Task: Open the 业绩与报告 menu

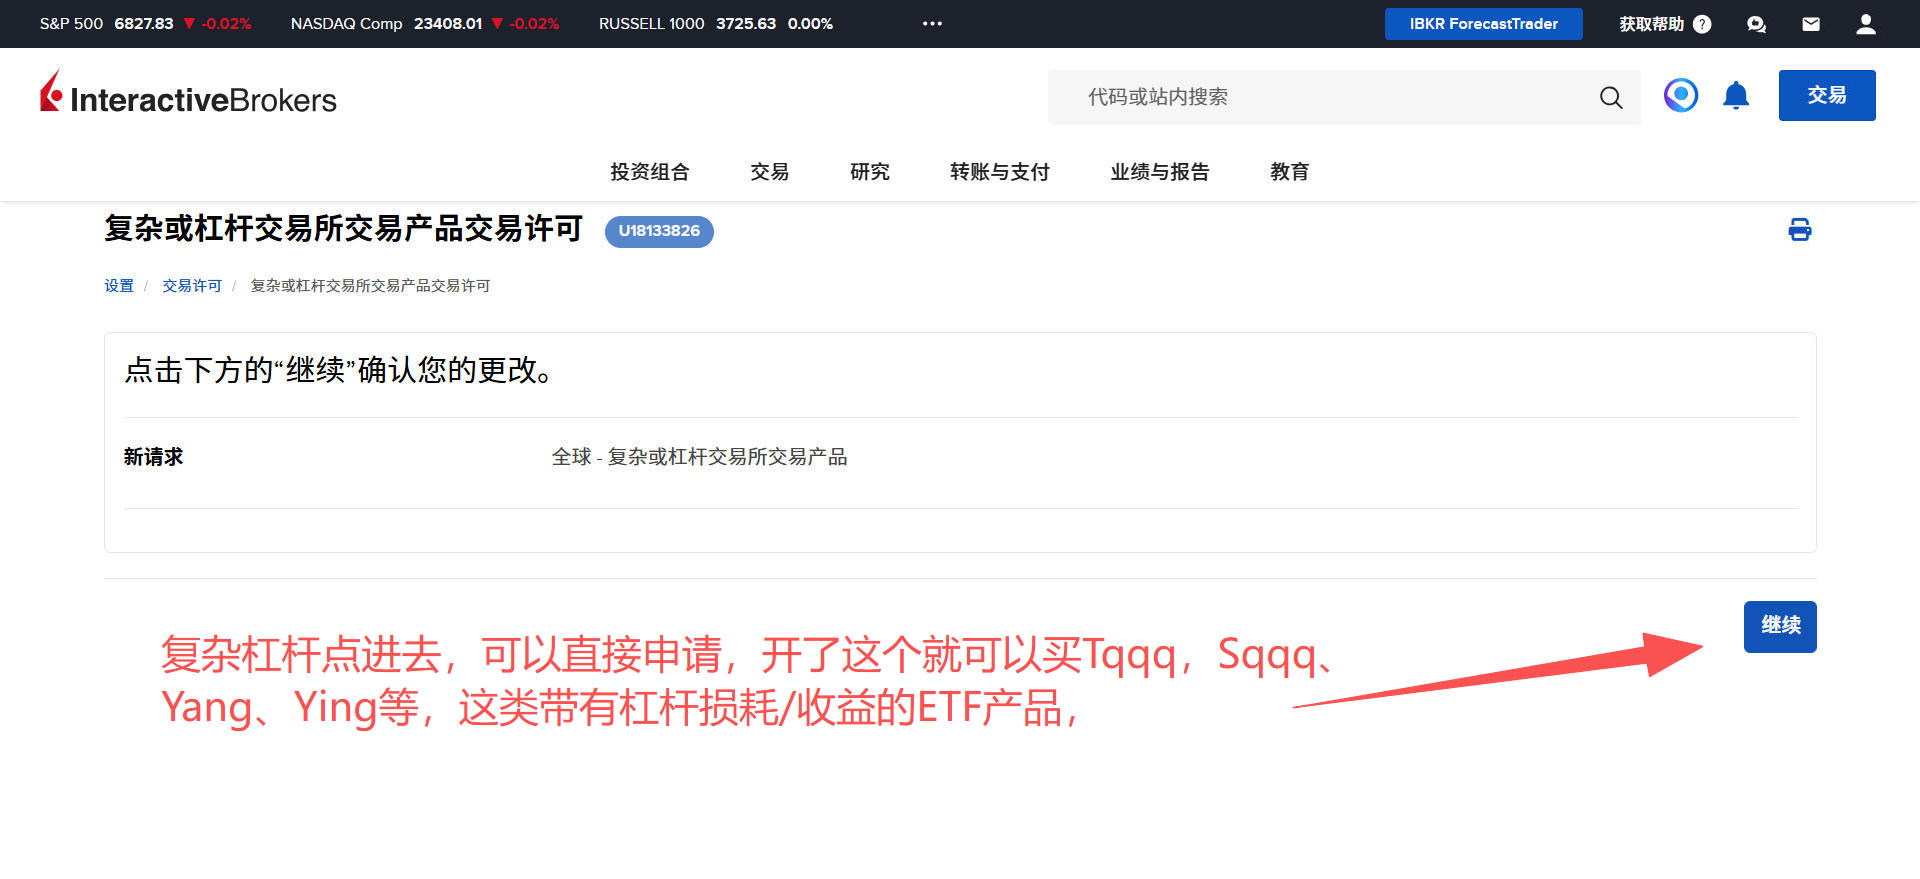Action: (x=1159, y=172)
